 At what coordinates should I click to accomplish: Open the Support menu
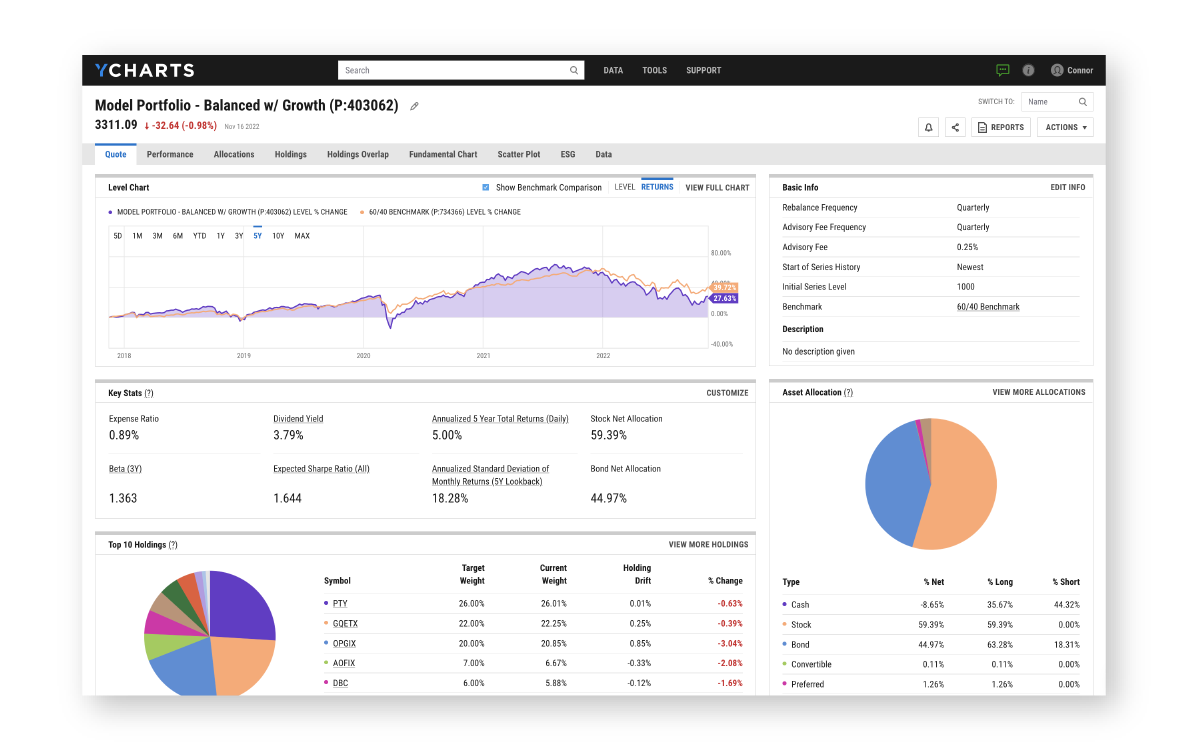tap(703, 70)
